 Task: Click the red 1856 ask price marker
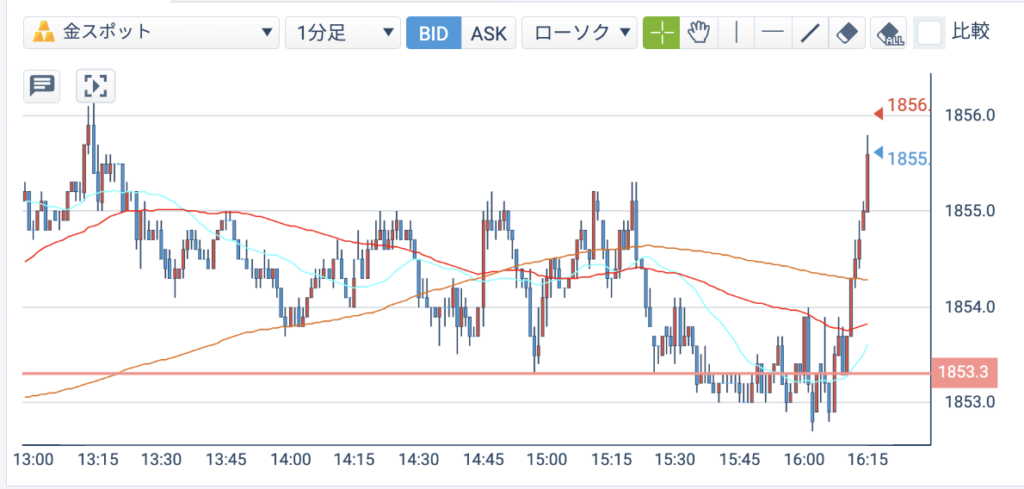[x=903, y=106]
